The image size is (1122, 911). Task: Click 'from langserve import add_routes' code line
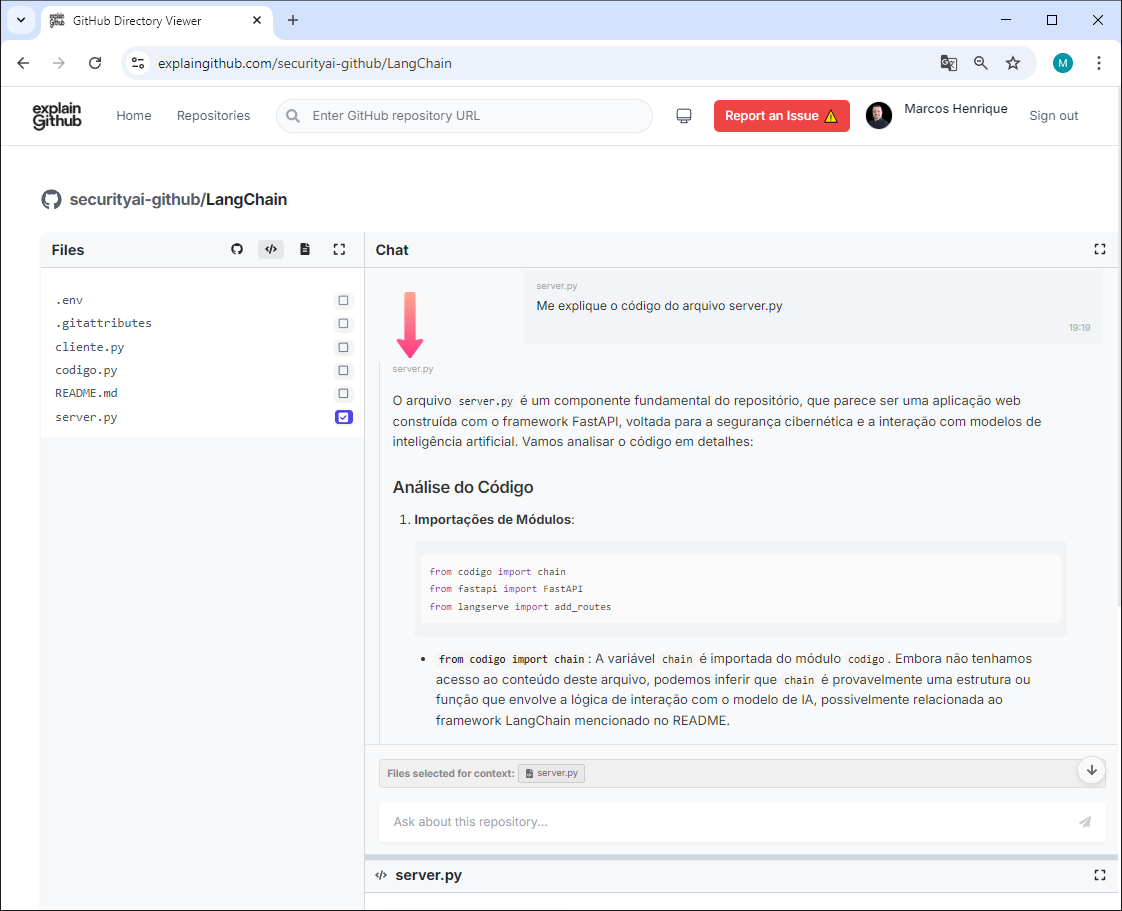(520, 607)
